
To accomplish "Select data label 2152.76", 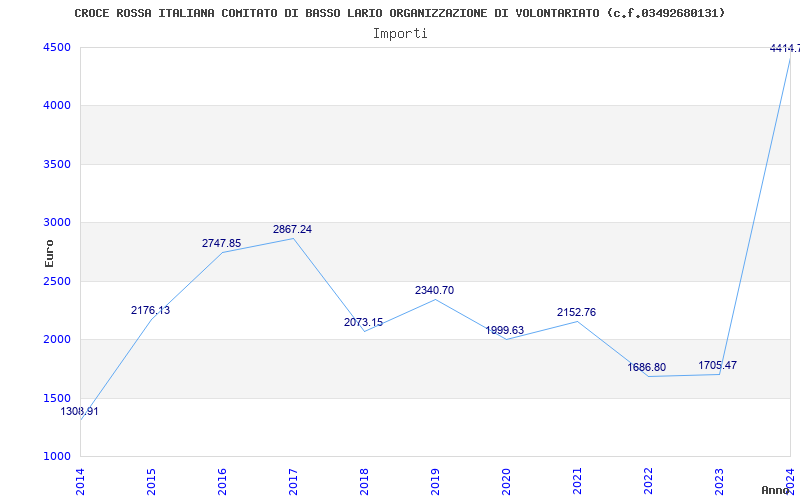I will click(576, 312).
